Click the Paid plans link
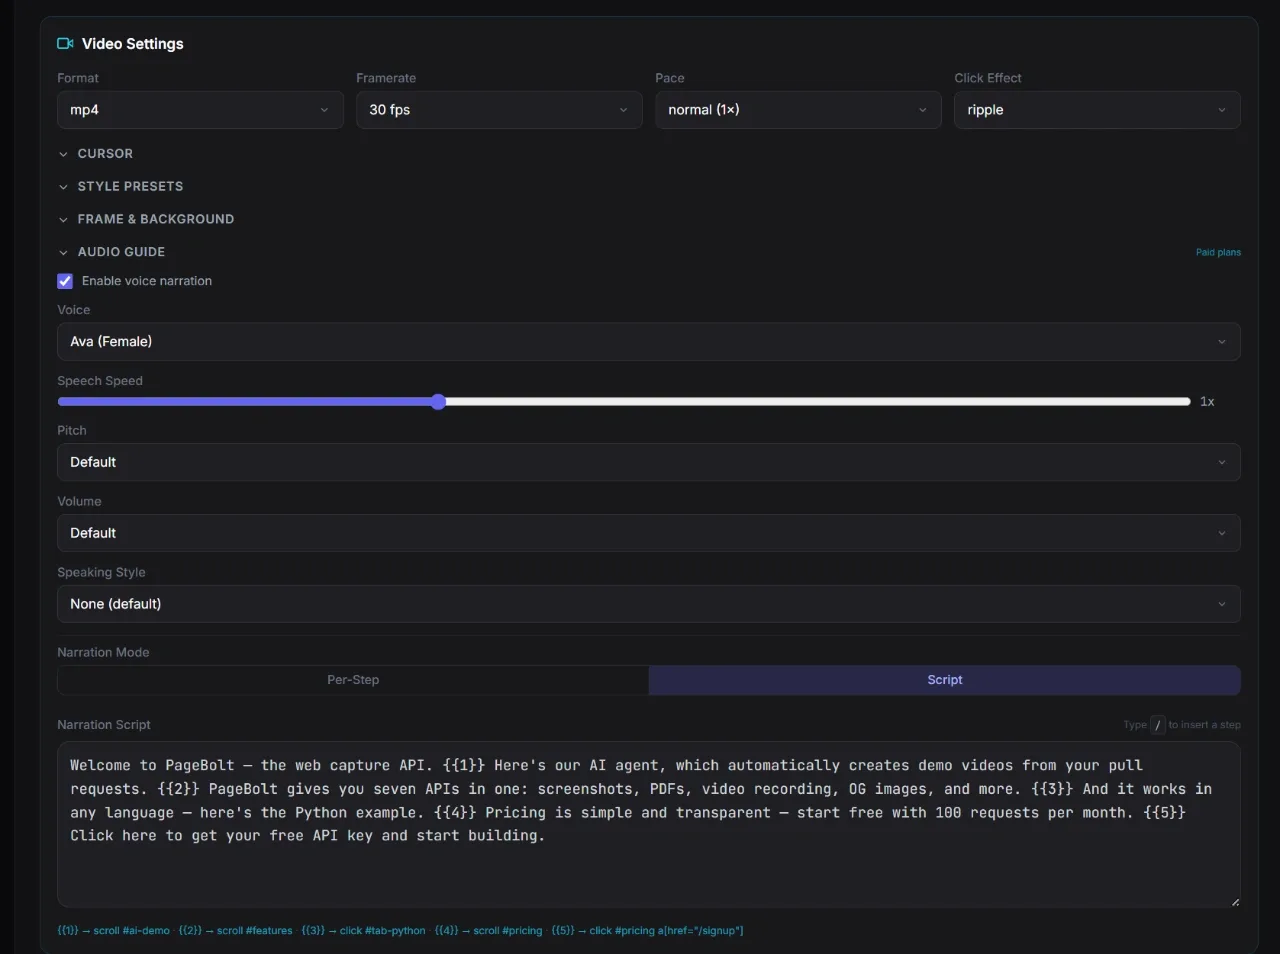Screen dimensions: 1280x954 (x=1218, y=252)
